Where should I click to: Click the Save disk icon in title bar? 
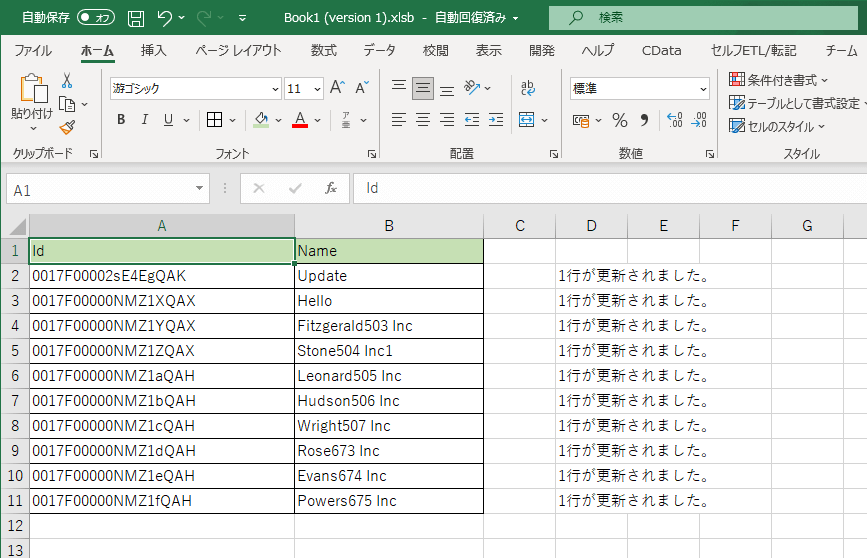tap(136, 18)
